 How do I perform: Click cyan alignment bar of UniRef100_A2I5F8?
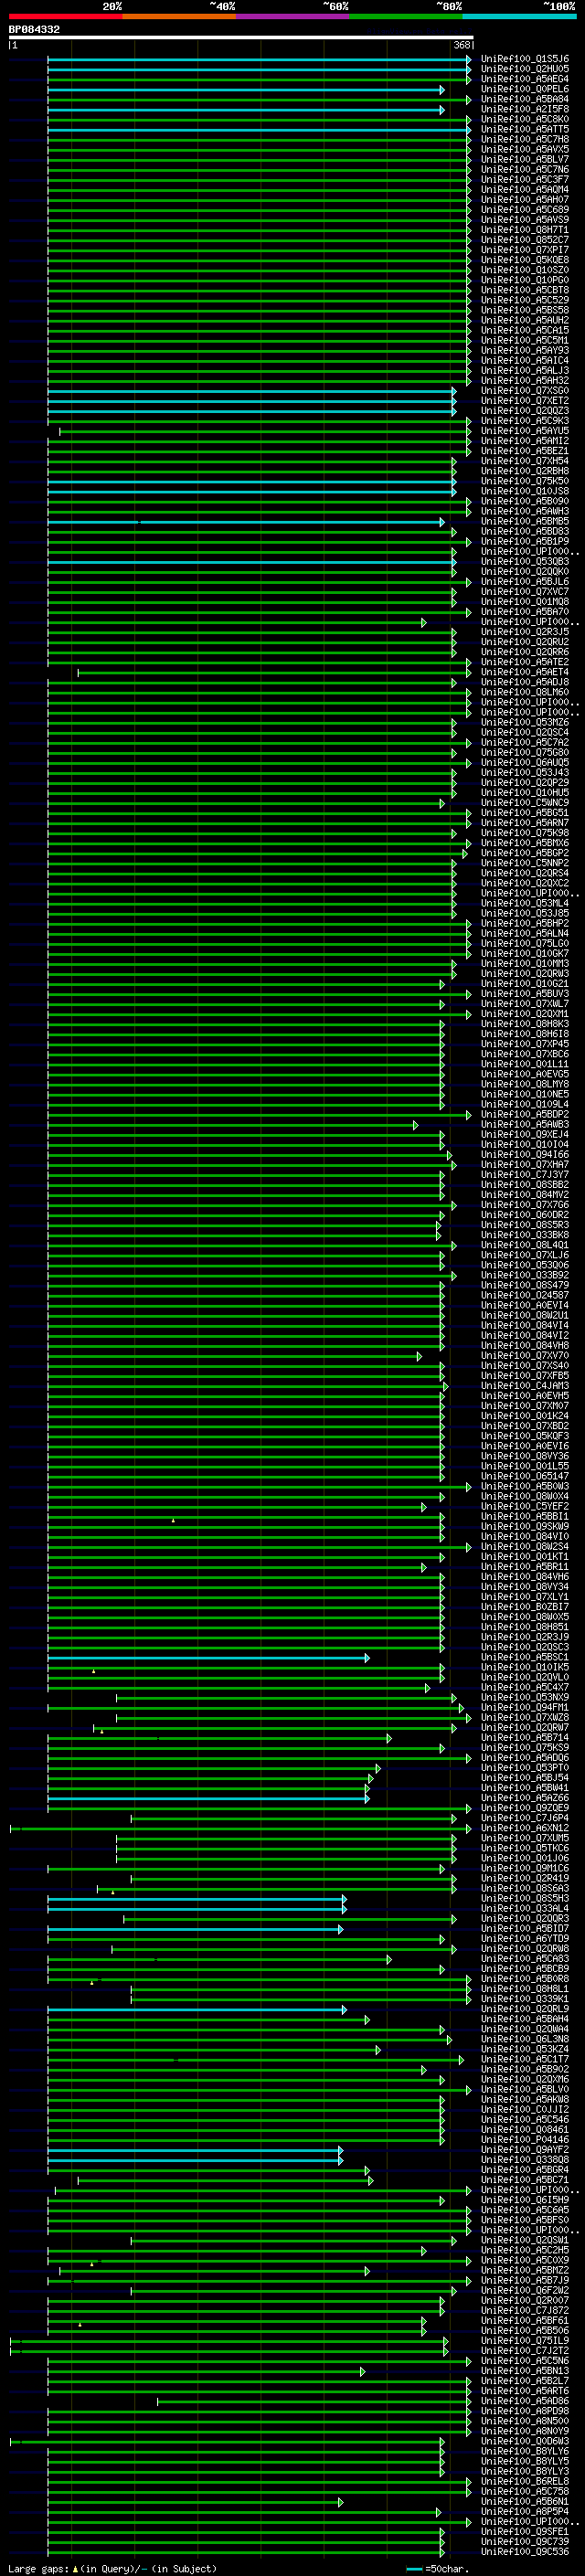[x=246, y=110]
